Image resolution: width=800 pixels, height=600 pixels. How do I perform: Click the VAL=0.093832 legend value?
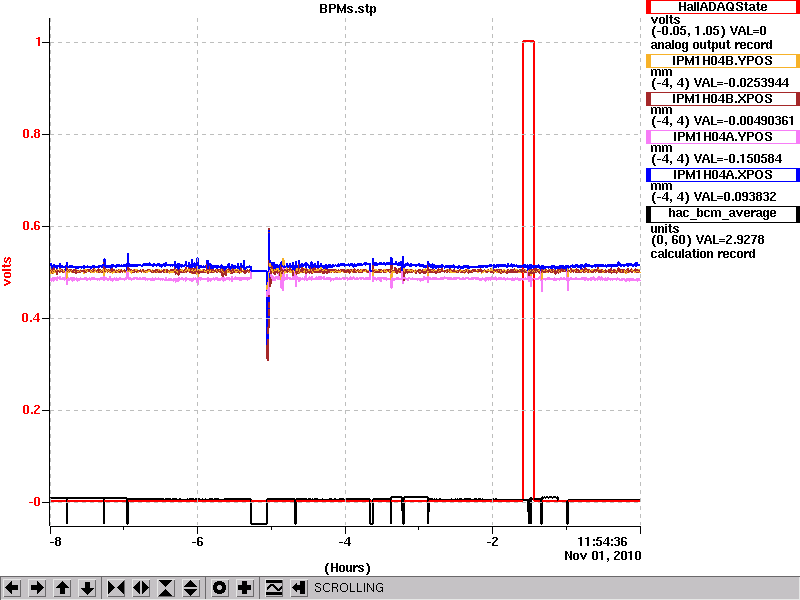coord(735,197)
